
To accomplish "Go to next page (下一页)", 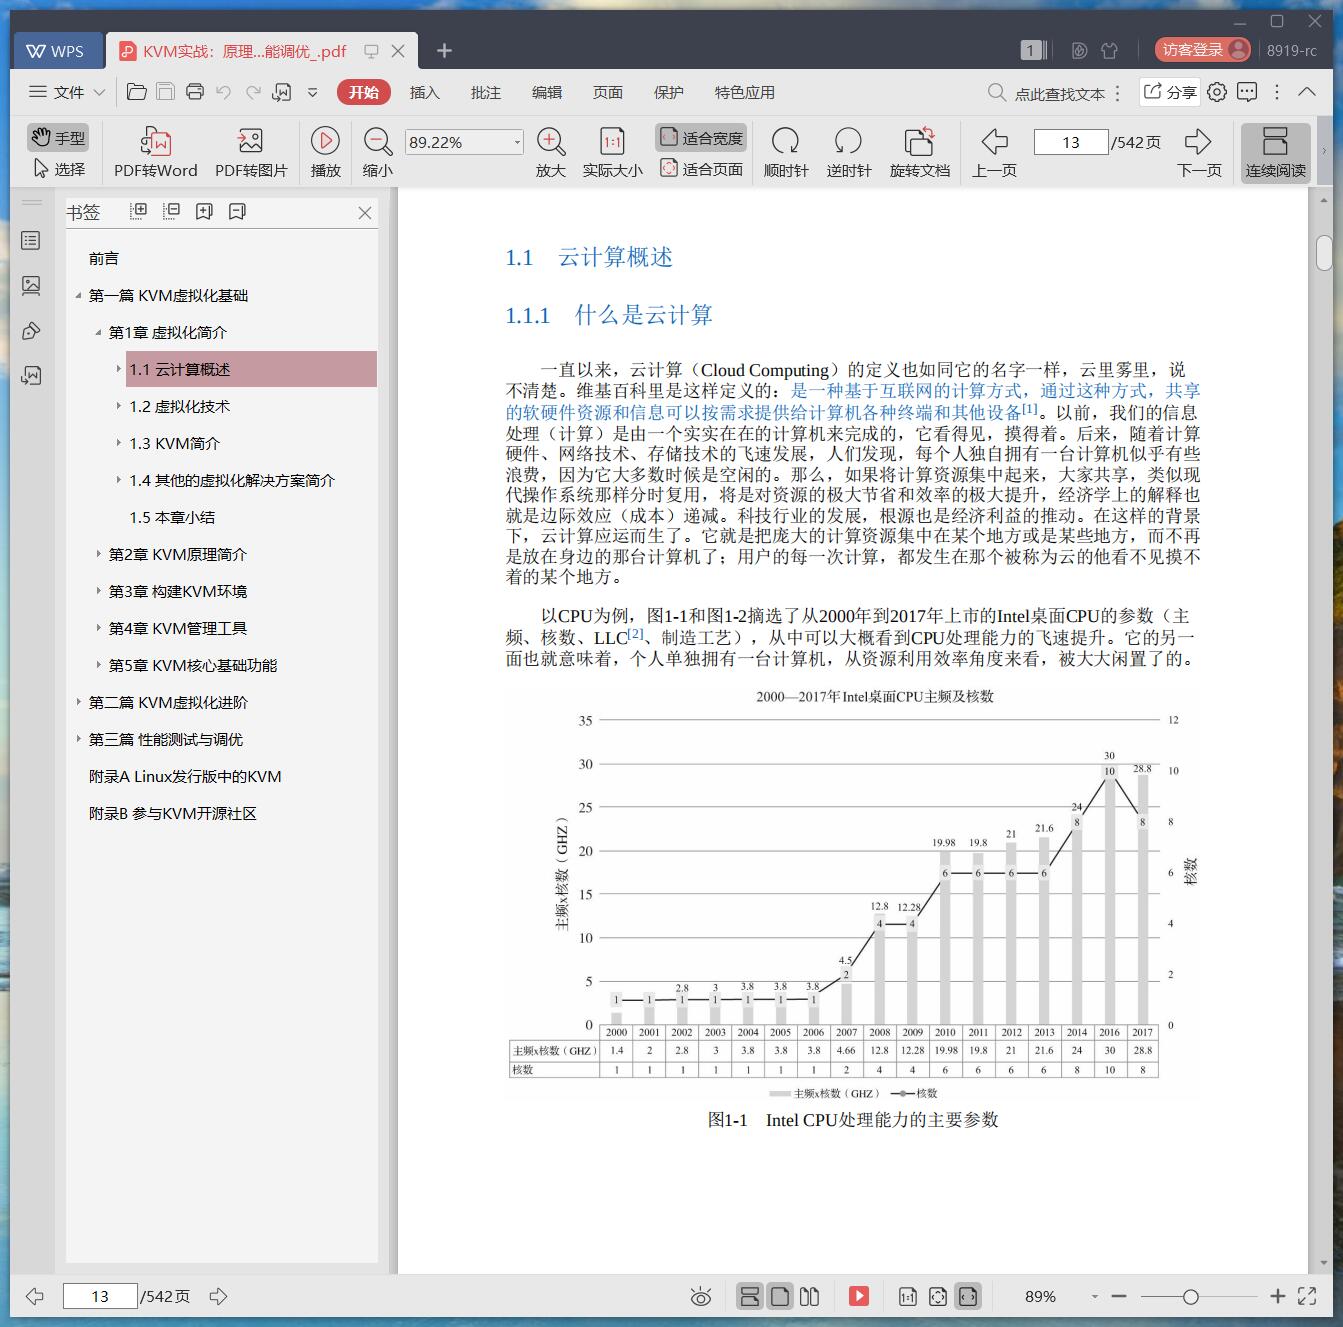I will tap(1199, 152).
